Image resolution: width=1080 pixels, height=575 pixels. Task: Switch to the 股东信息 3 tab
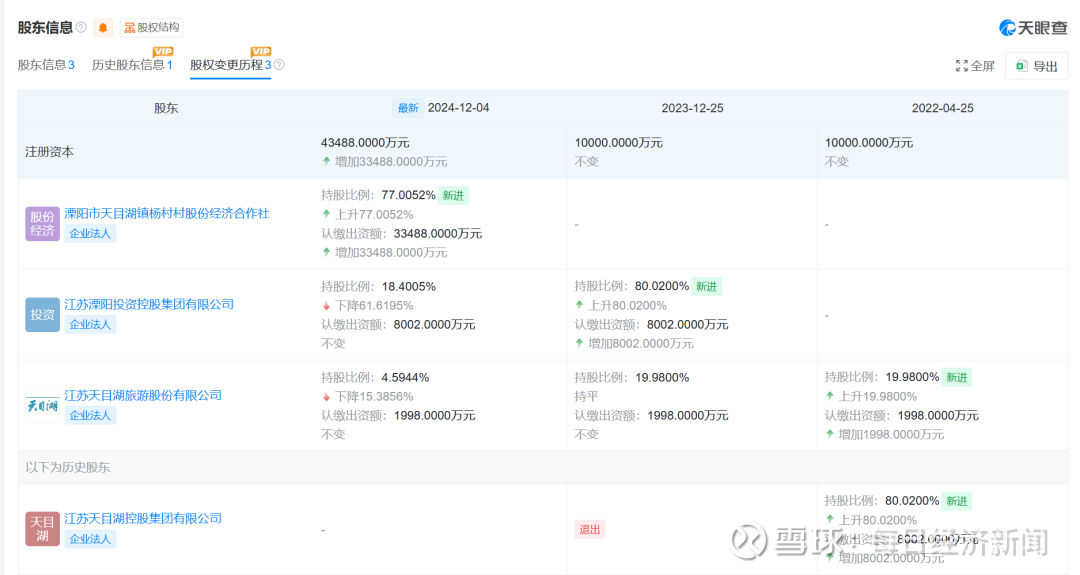(46, 65)
